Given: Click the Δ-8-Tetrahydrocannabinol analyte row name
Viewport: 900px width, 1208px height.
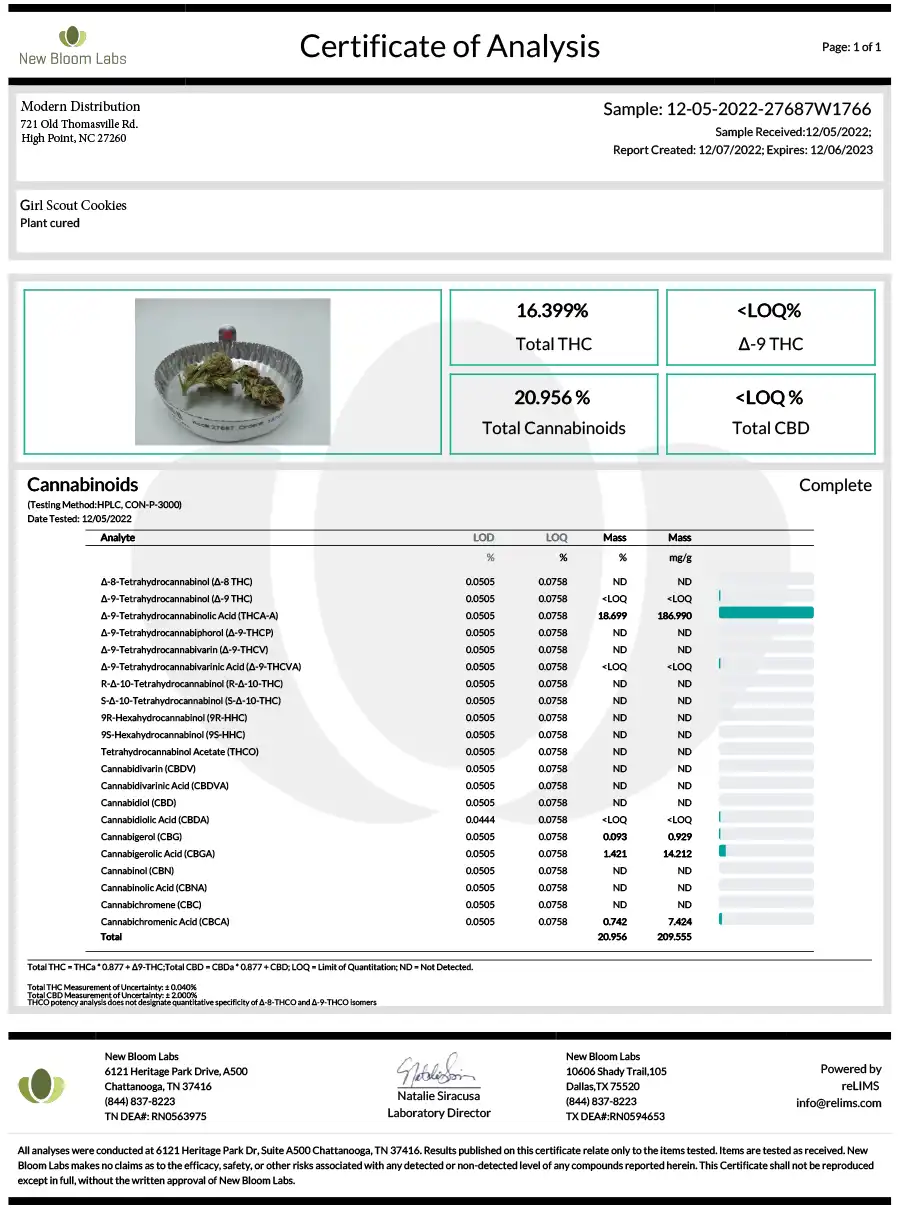Looking at the screenshot, I should 176,581.
